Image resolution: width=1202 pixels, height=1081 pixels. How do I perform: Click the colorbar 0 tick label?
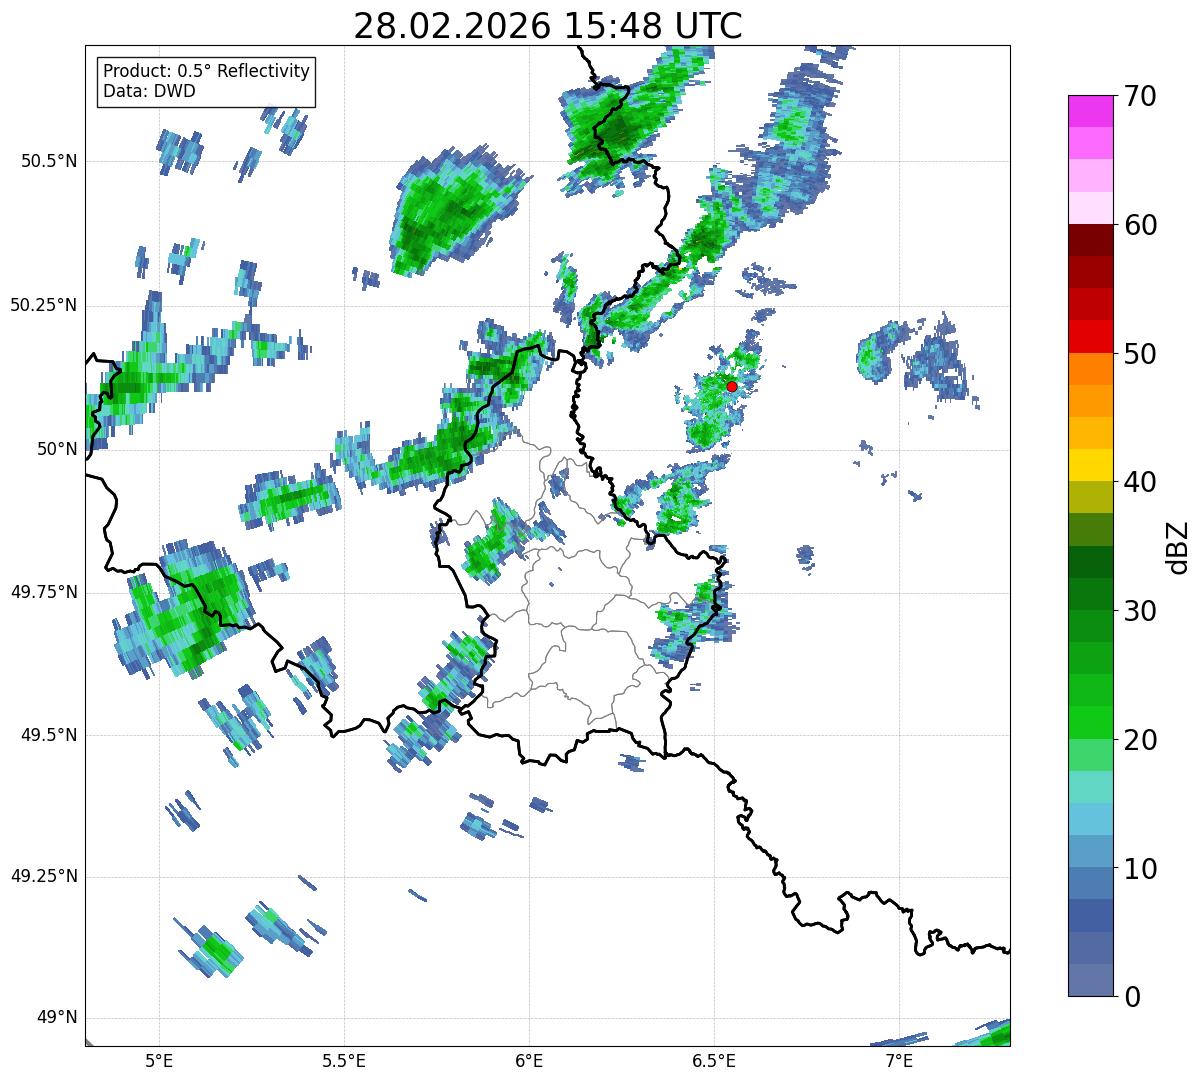(x=1132, y=997)
